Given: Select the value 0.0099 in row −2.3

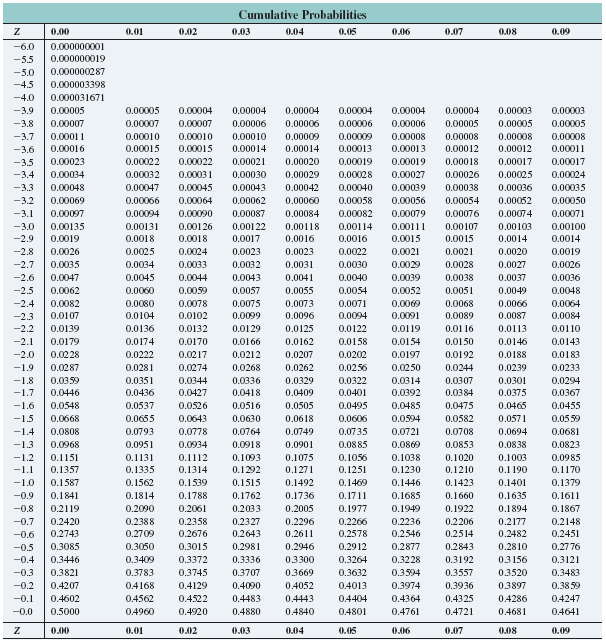Looking at the screenshot, I should pos(246,316).
